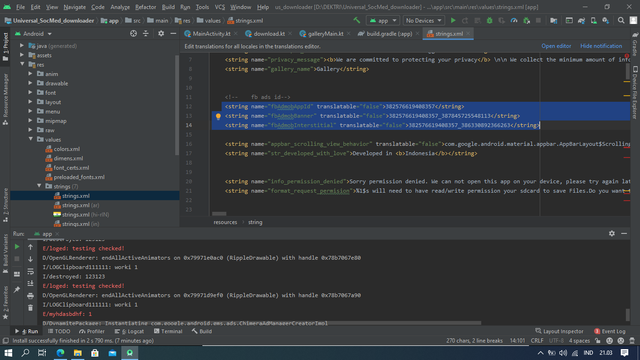Open the VCS menu
Screen dimensions: 640x360
[x=220, y=7]
